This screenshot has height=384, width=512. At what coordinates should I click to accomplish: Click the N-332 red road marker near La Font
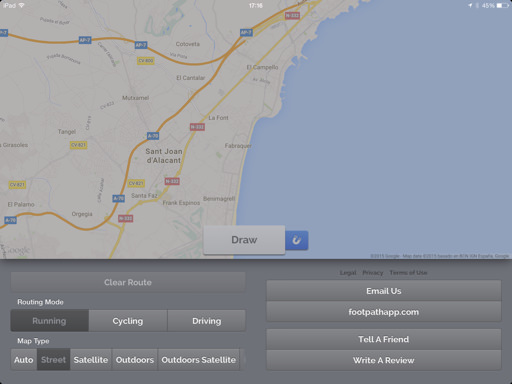coord(197,127)
